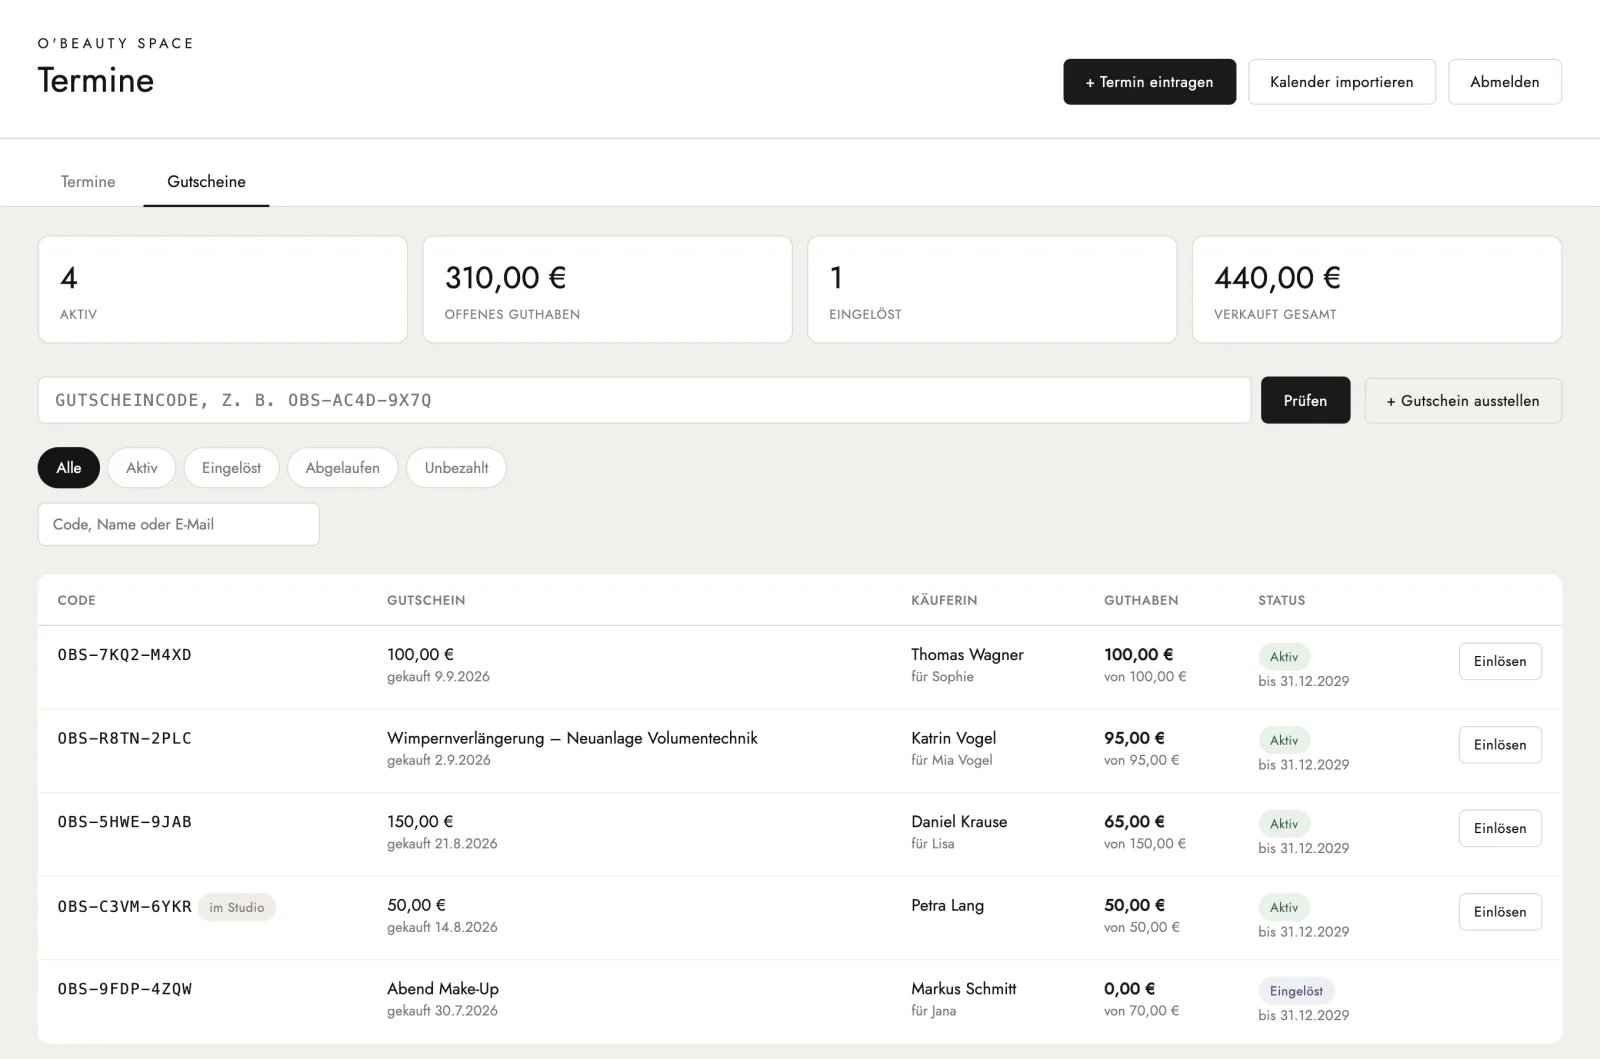
Task: Click buyer name 'Katrin Vogel'
Action: (953, 738)
